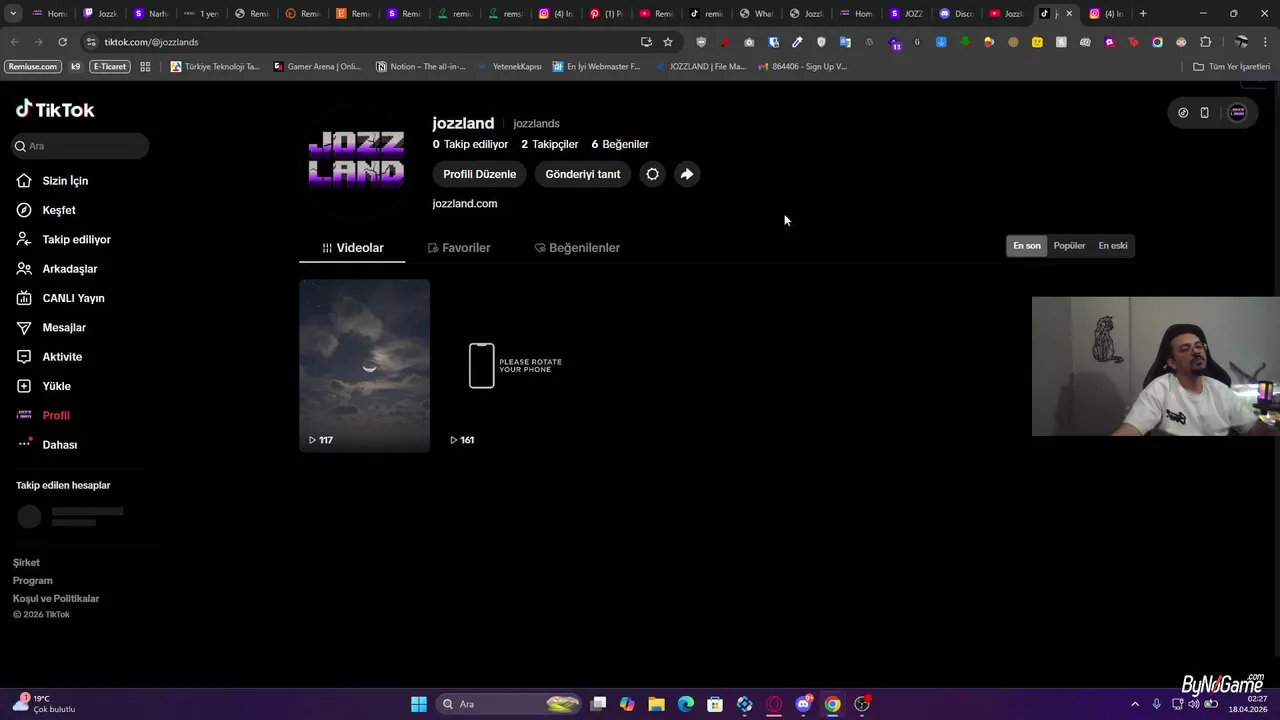Click the browser back arrow
Image resolution: width=1280 pixels, height=720 pixels.
coord(14,42)
